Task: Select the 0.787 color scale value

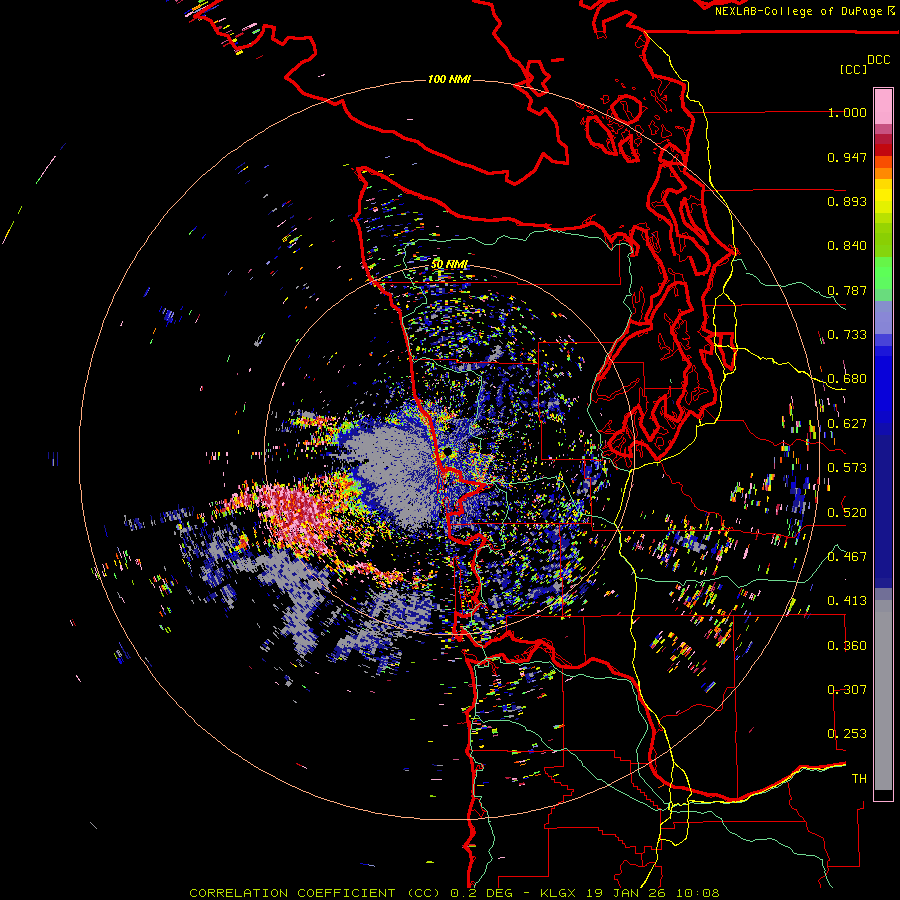Action: pos(847,290)
